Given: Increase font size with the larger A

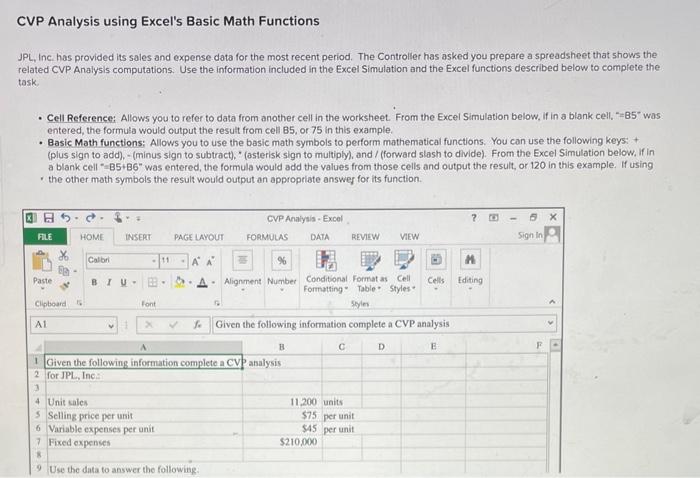Looking at the screenshot, I should pyautogui.click(x=195, y=262).
